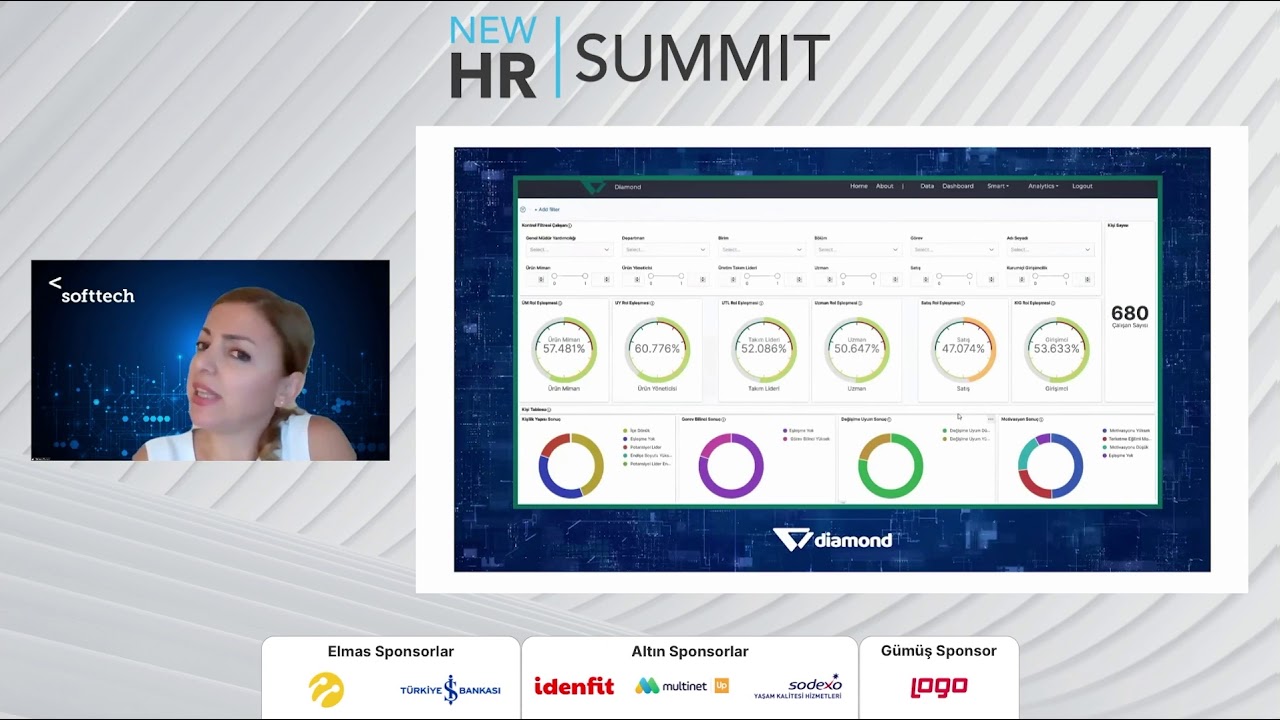Open the Departman select dropdown
This screenshot has width=1280, height=720.
coord(664,250)
